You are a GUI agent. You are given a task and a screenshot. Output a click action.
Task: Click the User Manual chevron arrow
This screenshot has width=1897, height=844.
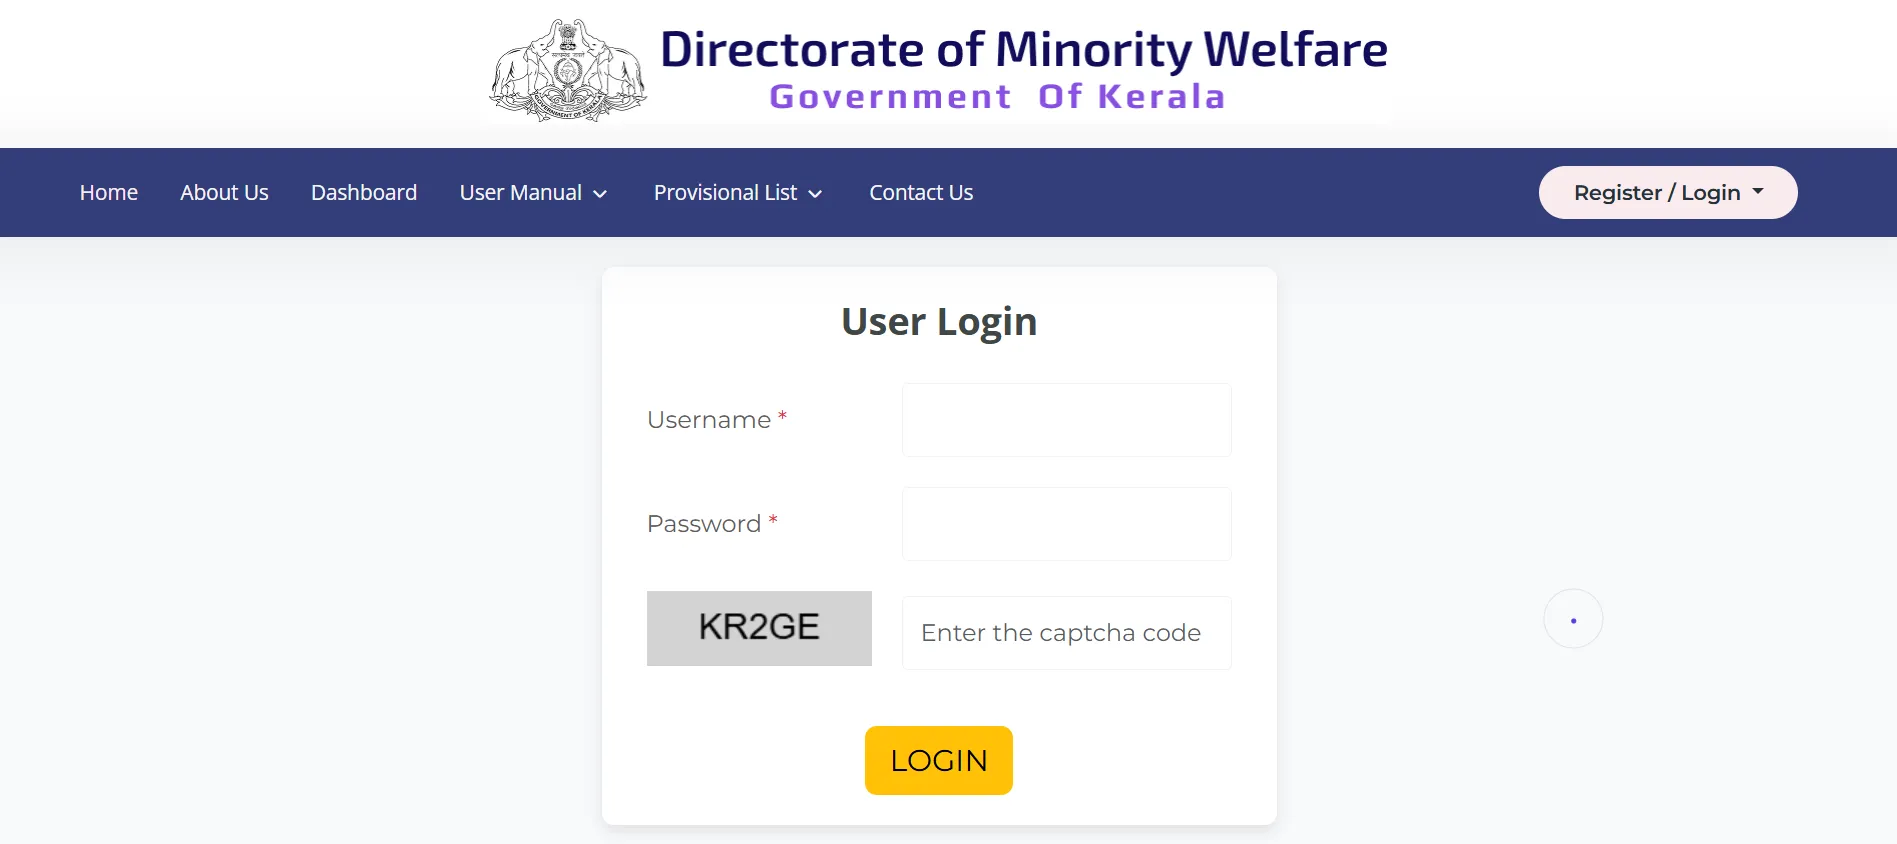[x=600, y=194]
